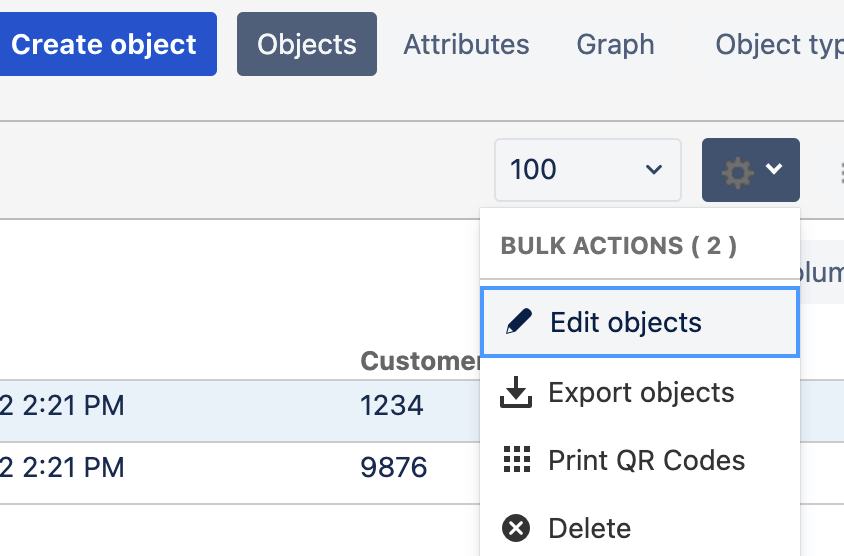844x556 pixels.
Task: Choose Edit objects from bulk actions
Action: (x=626, y=323)
